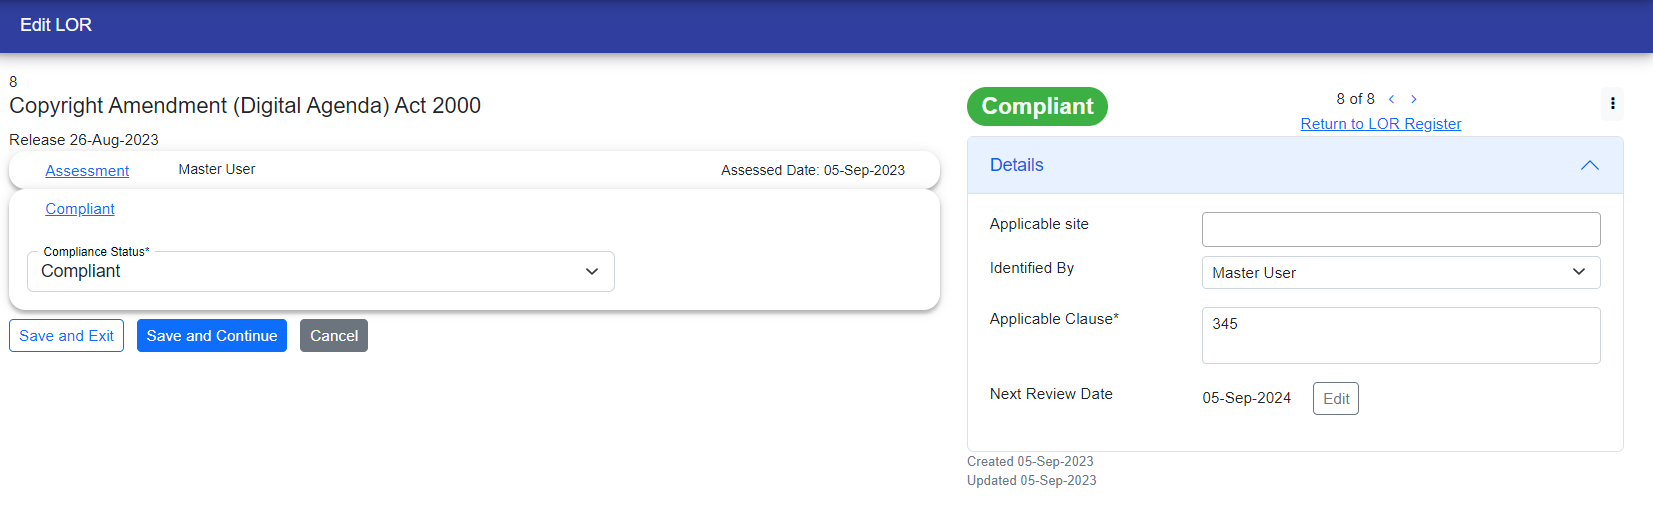Click the Edit LOR header title
This screenshot has height=517, width=1653.
56,25
